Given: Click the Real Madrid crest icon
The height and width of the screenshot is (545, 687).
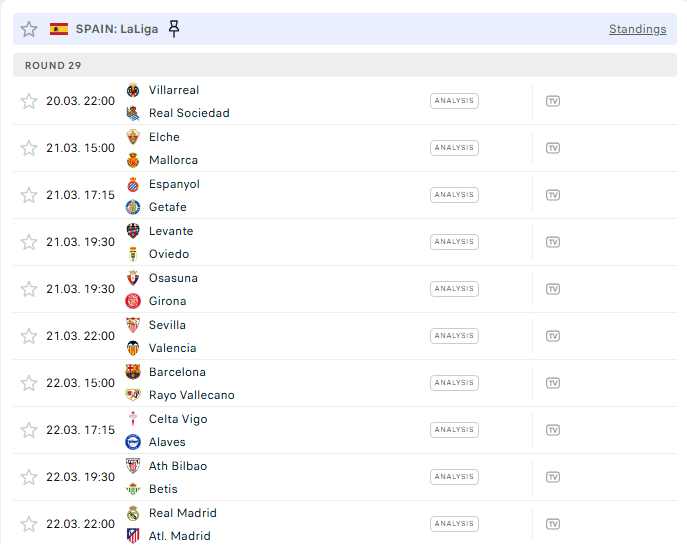Looking at the screenshot, I should click(x=133, y=513).
